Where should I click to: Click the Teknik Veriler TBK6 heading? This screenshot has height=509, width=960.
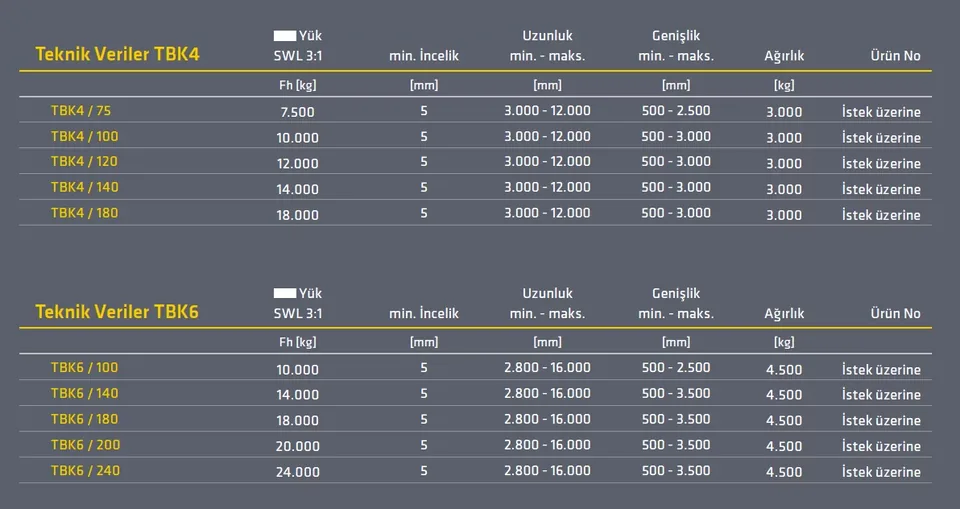point(117,312)
